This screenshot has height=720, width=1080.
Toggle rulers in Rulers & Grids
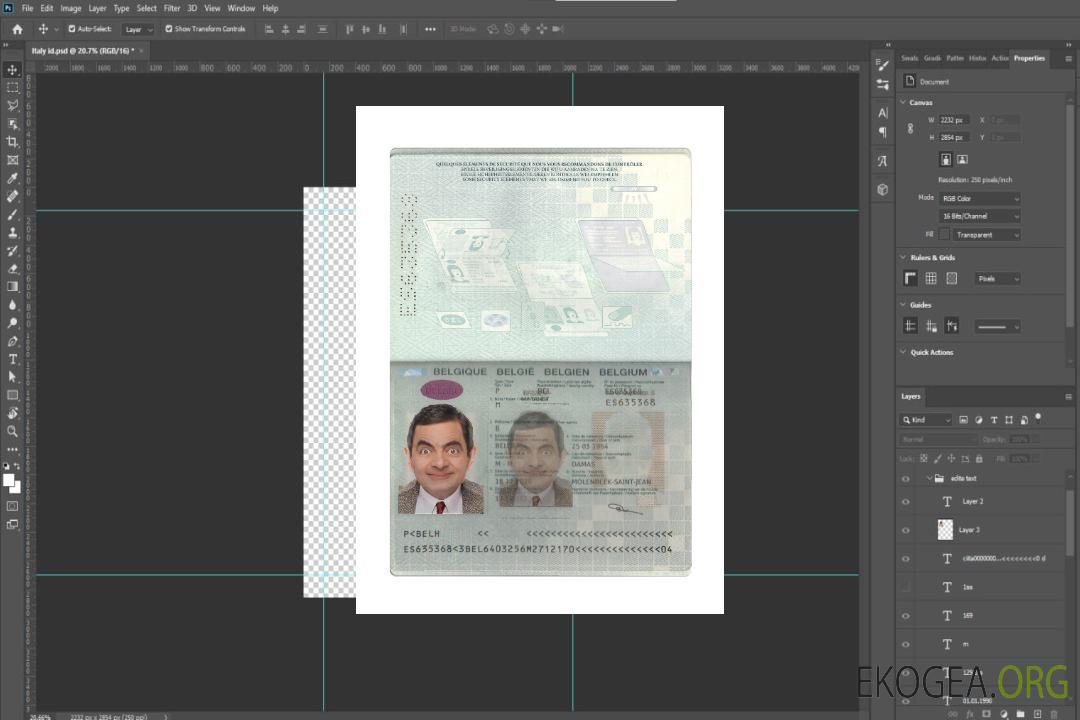pyautogui.click(x=911, y=278)
